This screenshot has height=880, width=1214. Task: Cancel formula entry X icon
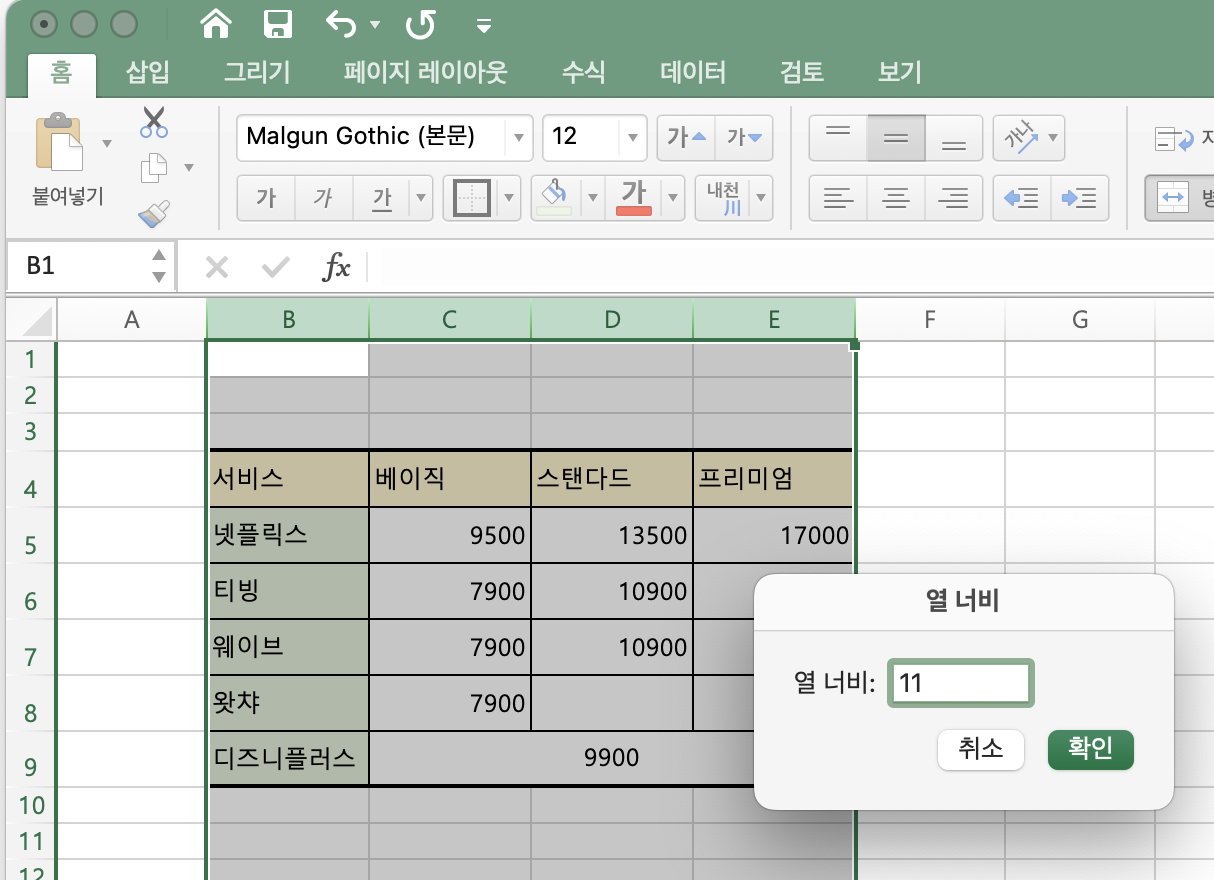(217, 266)
